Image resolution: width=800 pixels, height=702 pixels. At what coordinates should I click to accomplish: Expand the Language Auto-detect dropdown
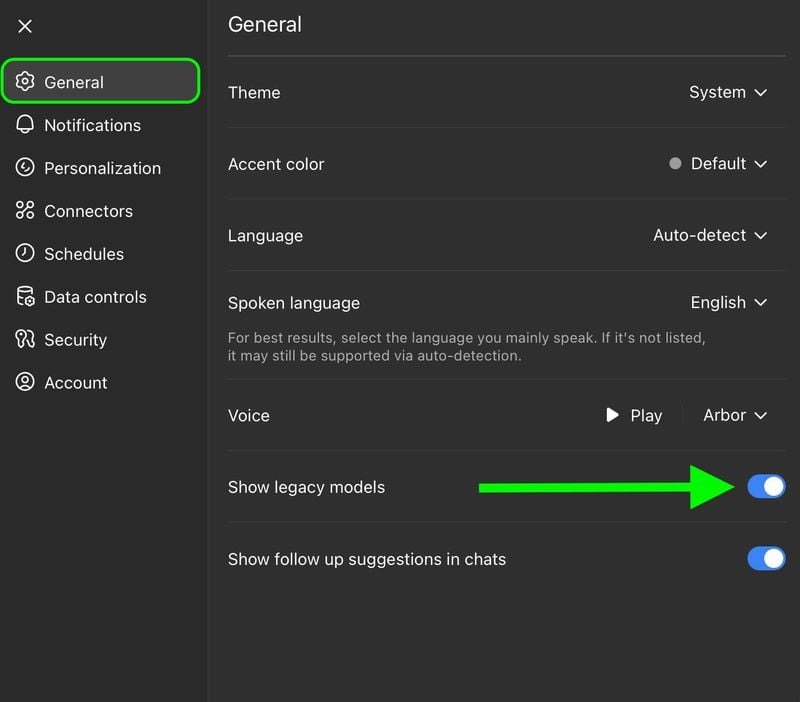pyautogui.click(x=710, y=235)
